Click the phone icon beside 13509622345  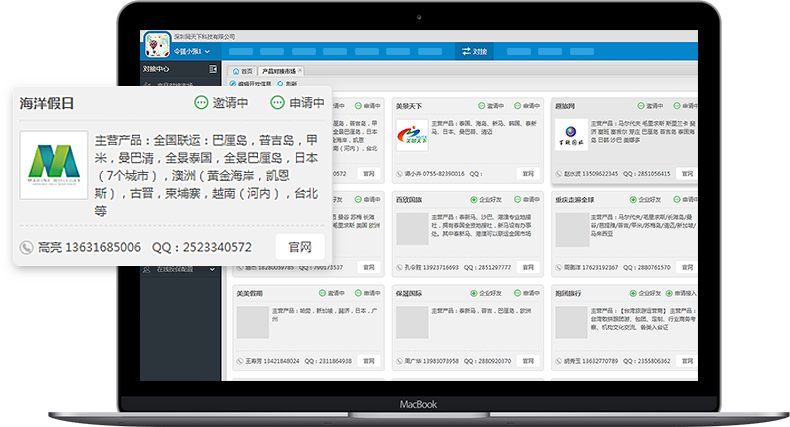(x=558, y=174)
